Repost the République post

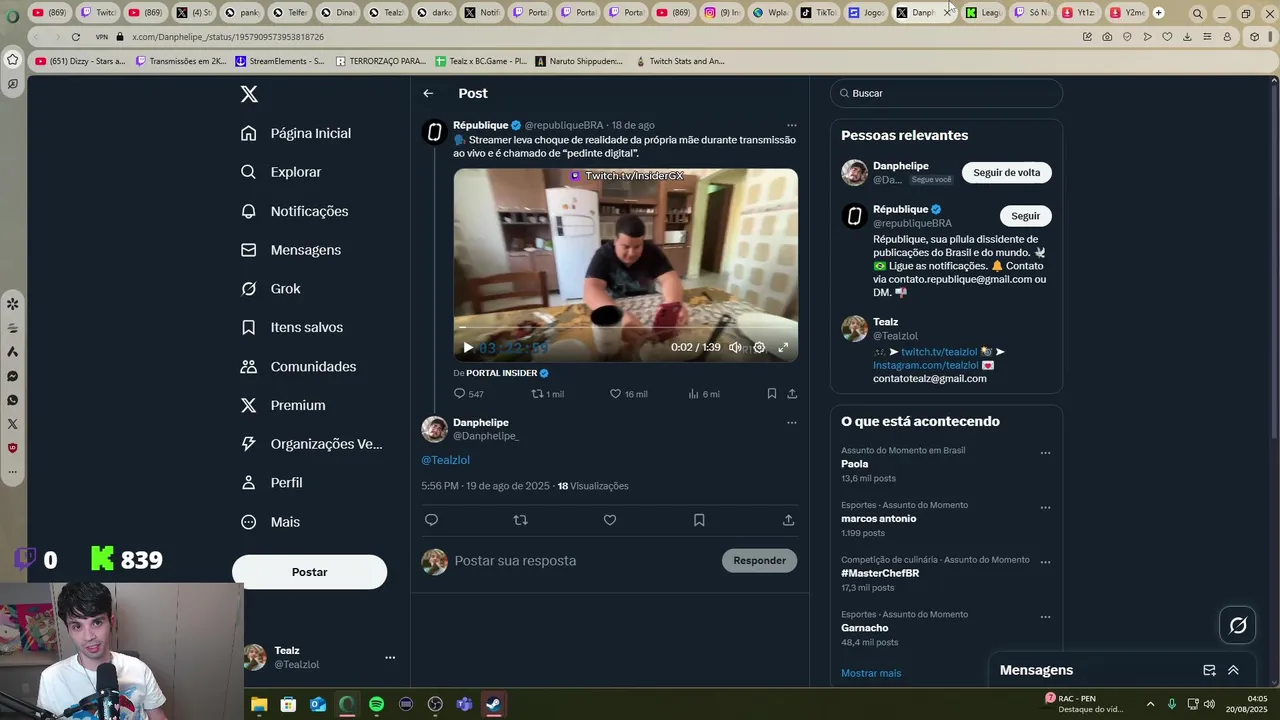pos(537,394)
